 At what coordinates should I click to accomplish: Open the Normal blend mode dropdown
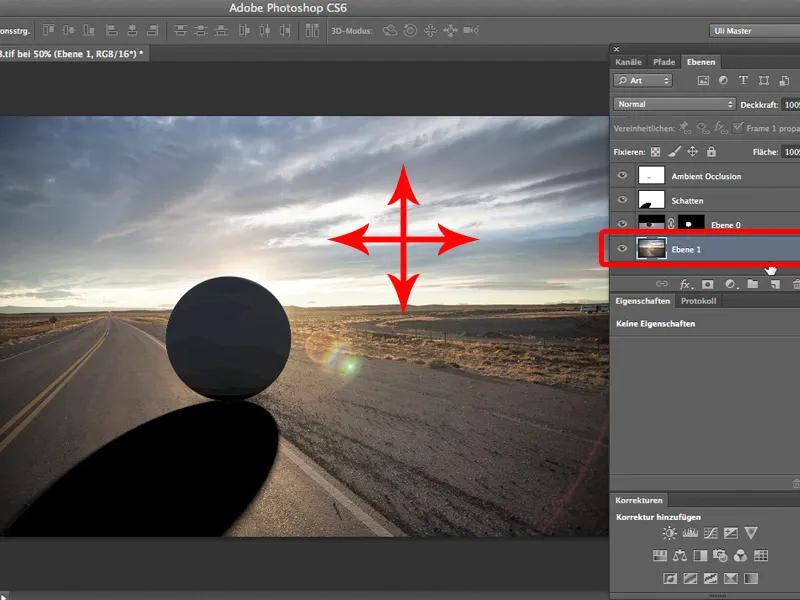tap(674, 104)
